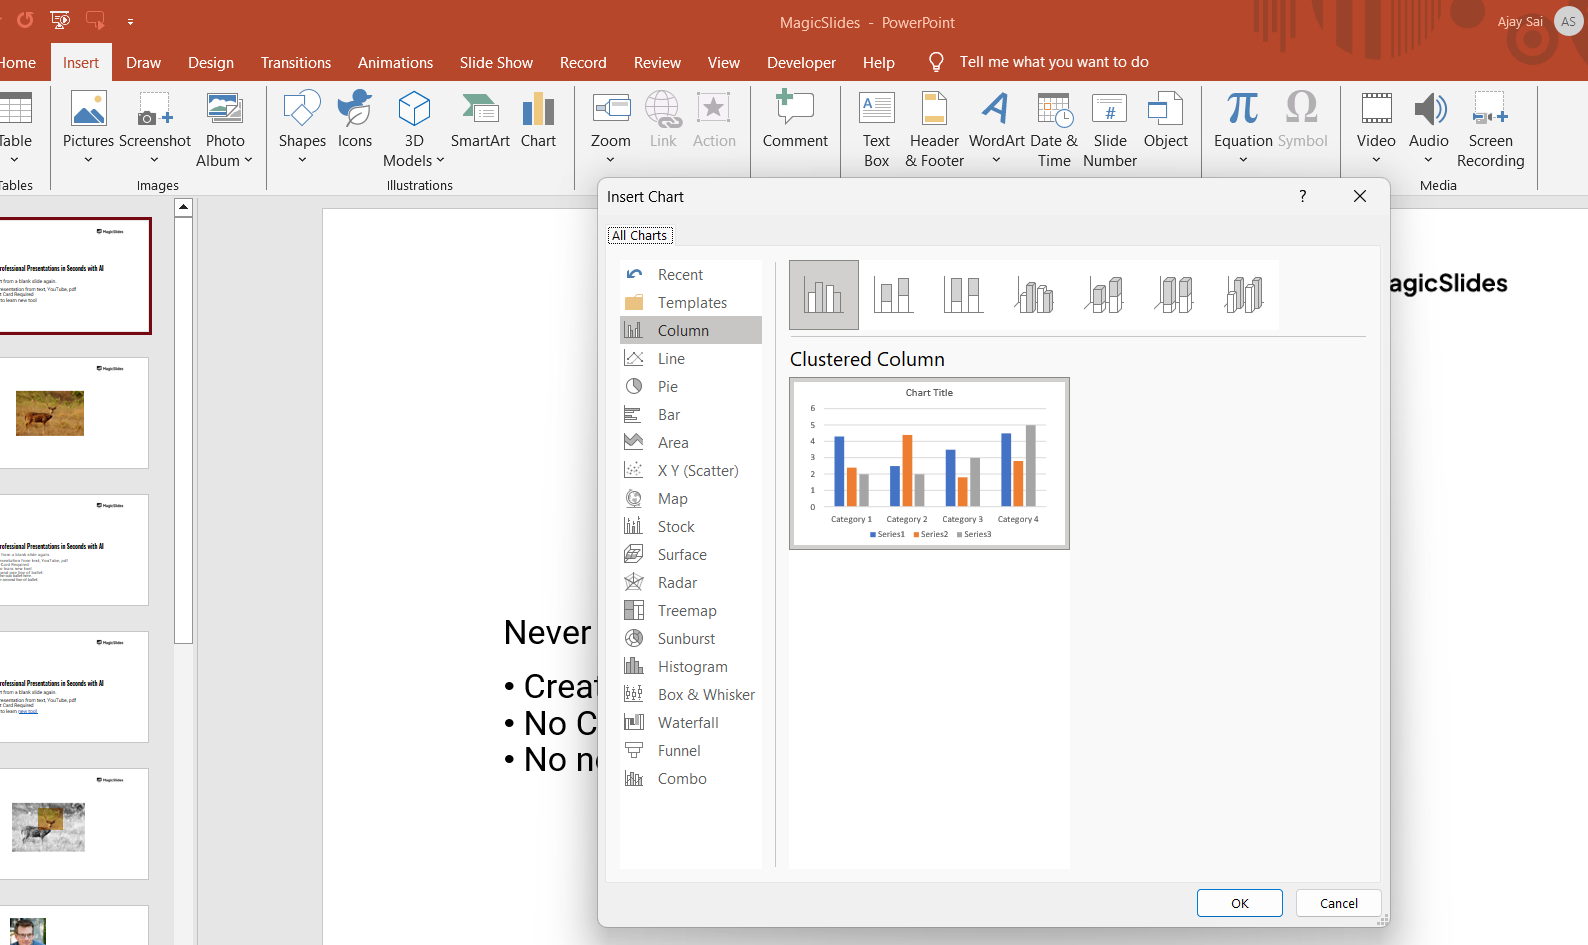Select the Stacked Column chart subtype icon
This screenshot has width=1588, height=945.
893,295
